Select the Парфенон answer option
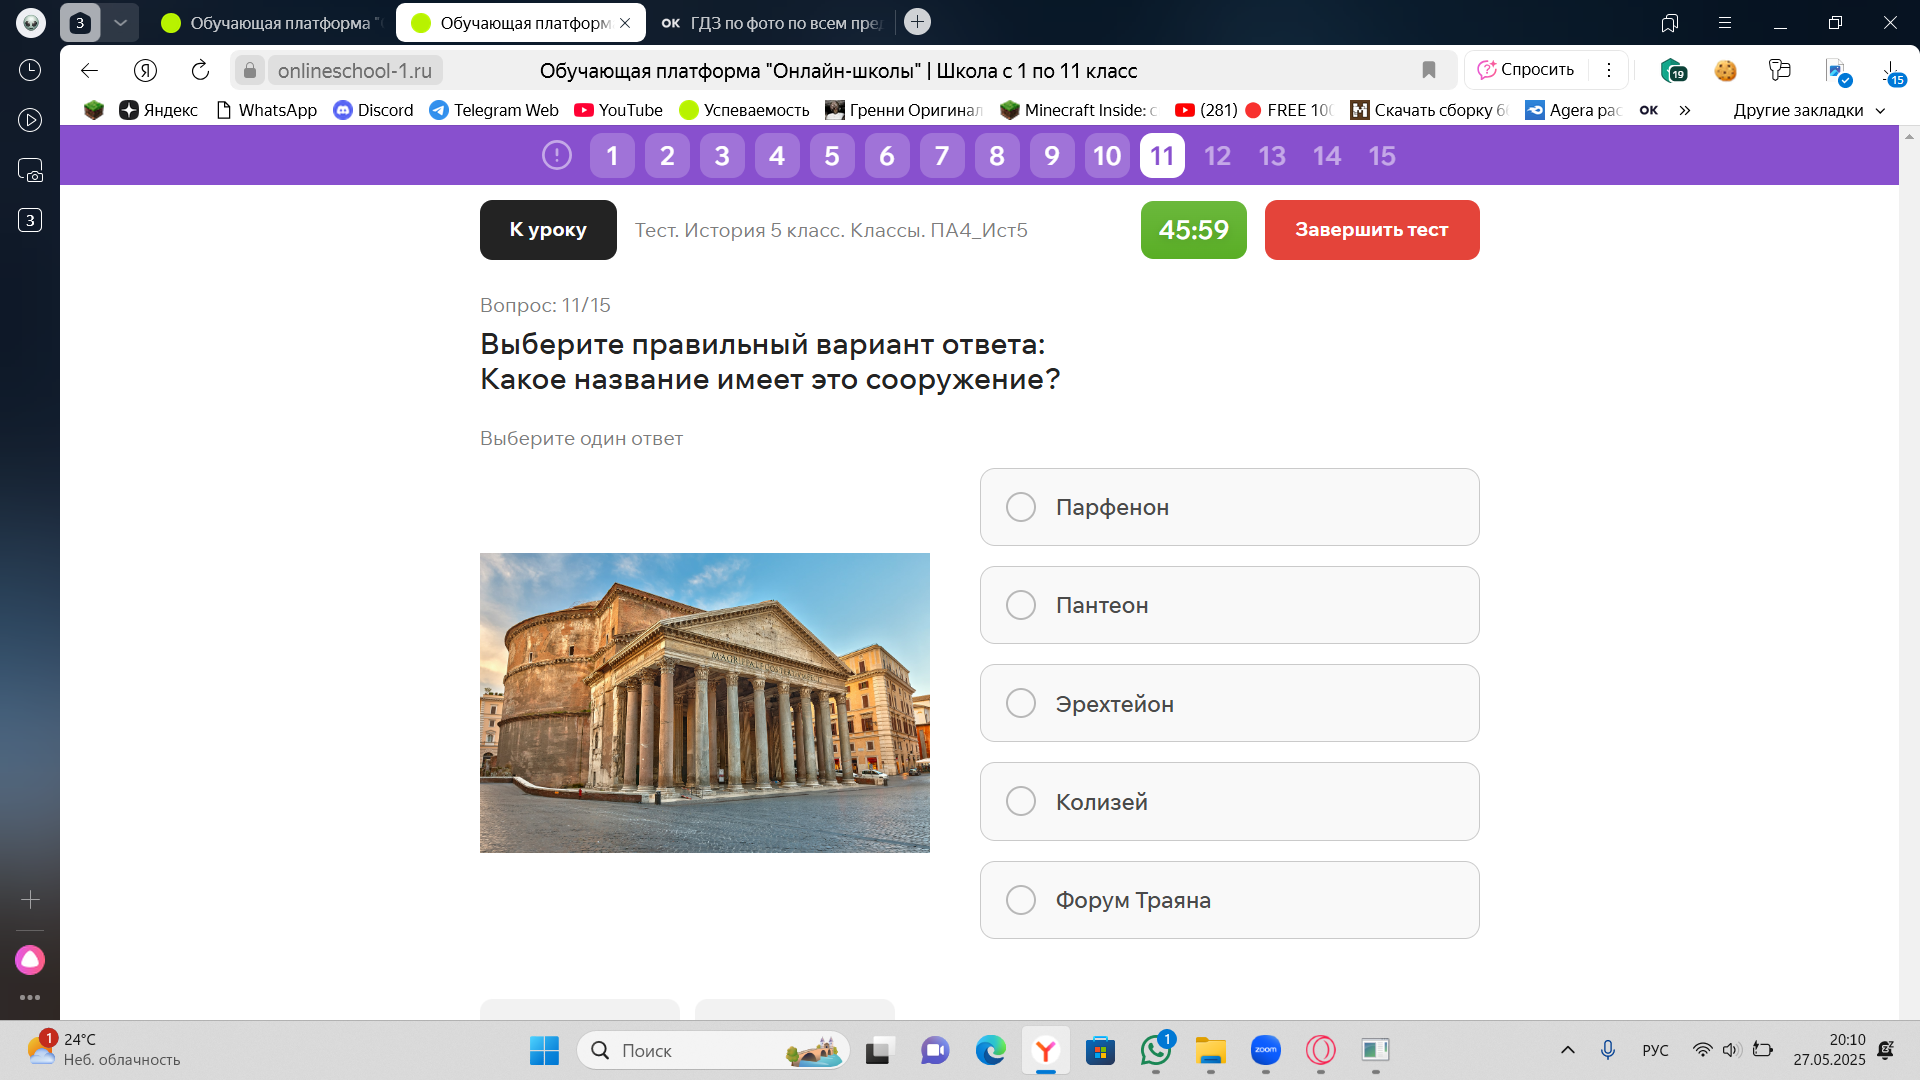1920x1080 pixels. 1229,507
